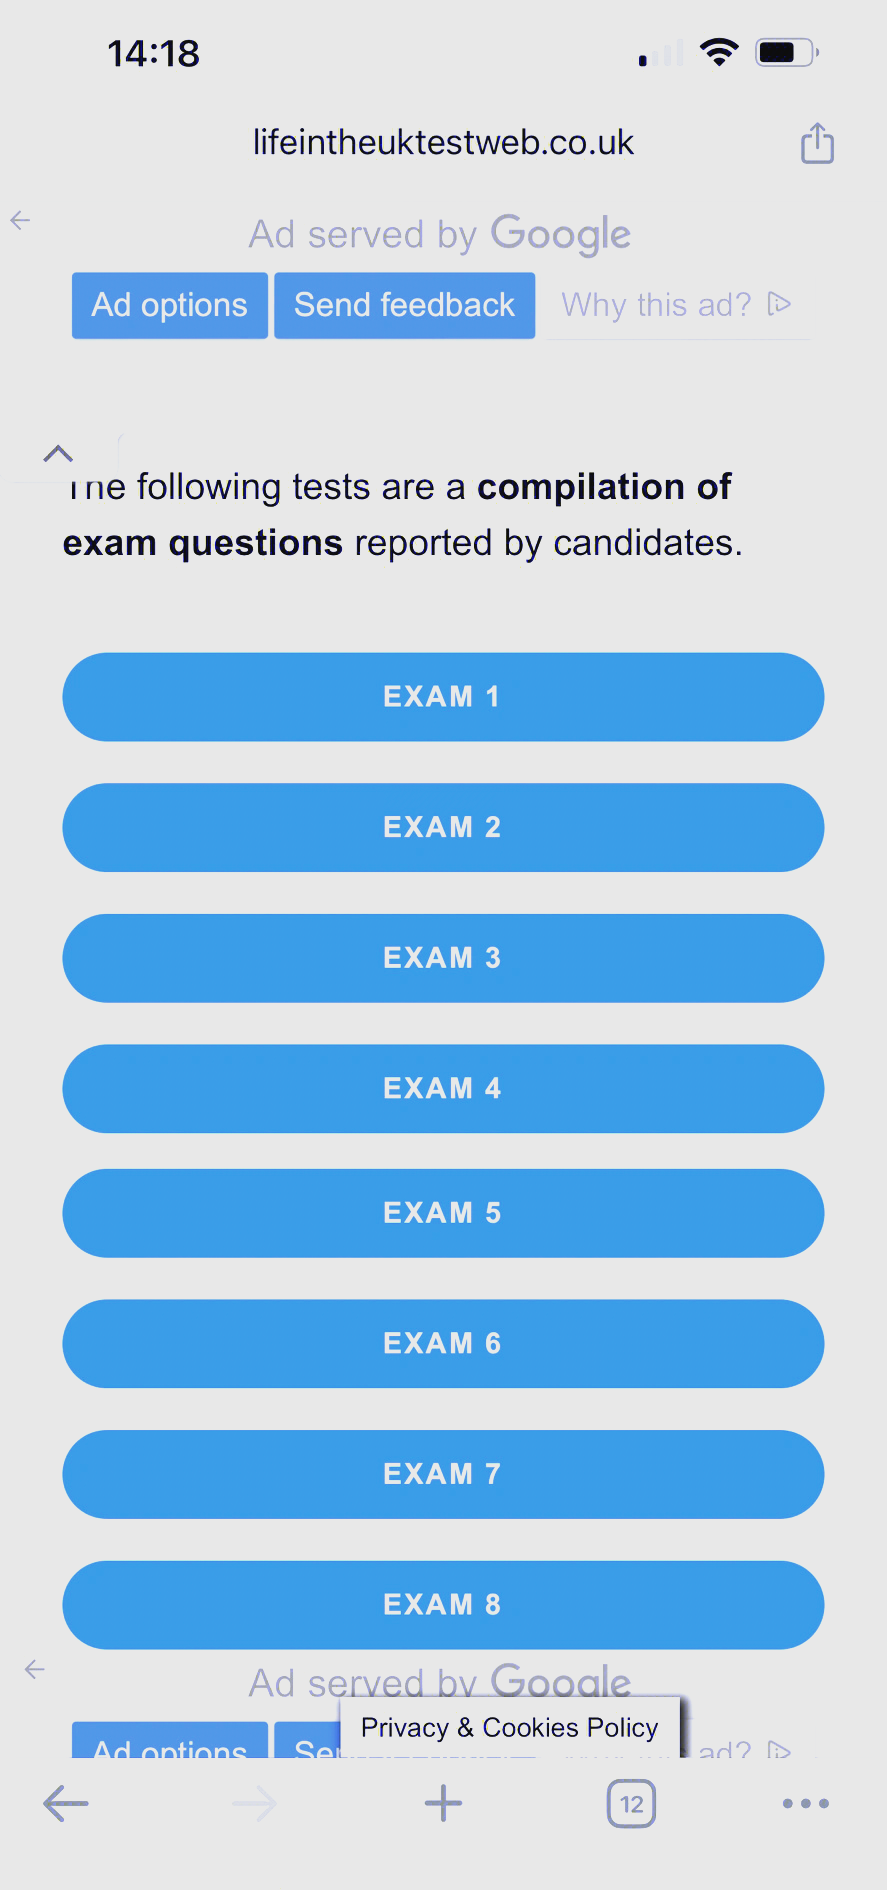Open the Privacy & Cookies Policy link
The height and width of the screenshot is (1890, 887).
[x=510, y=1727]
